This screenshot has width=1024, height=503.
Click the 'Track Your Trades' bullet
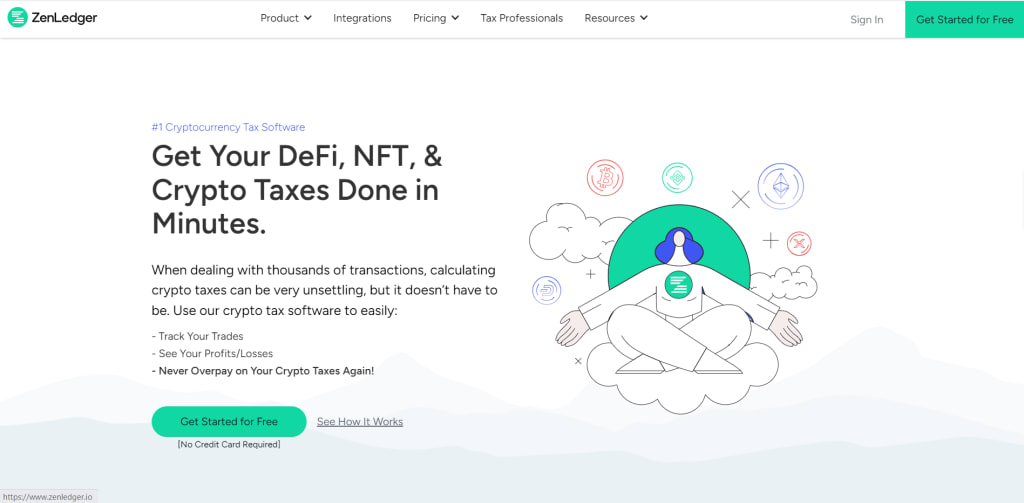(x=197, y=336)
